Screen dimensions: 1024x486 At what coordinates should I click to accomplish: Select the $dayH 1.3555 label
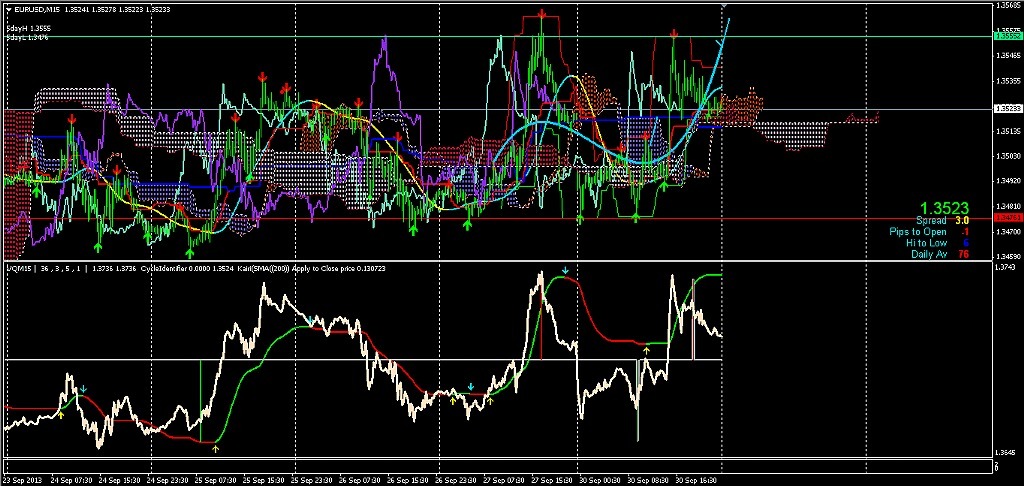pos(29,29)
